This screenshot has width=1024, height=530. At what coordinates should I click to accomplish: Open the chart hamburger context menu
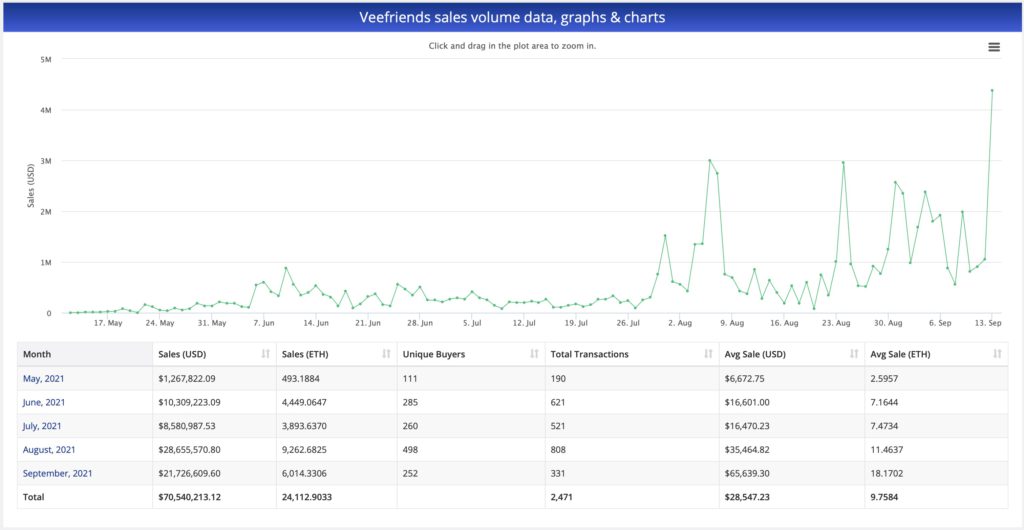click(x=993, y=47)
